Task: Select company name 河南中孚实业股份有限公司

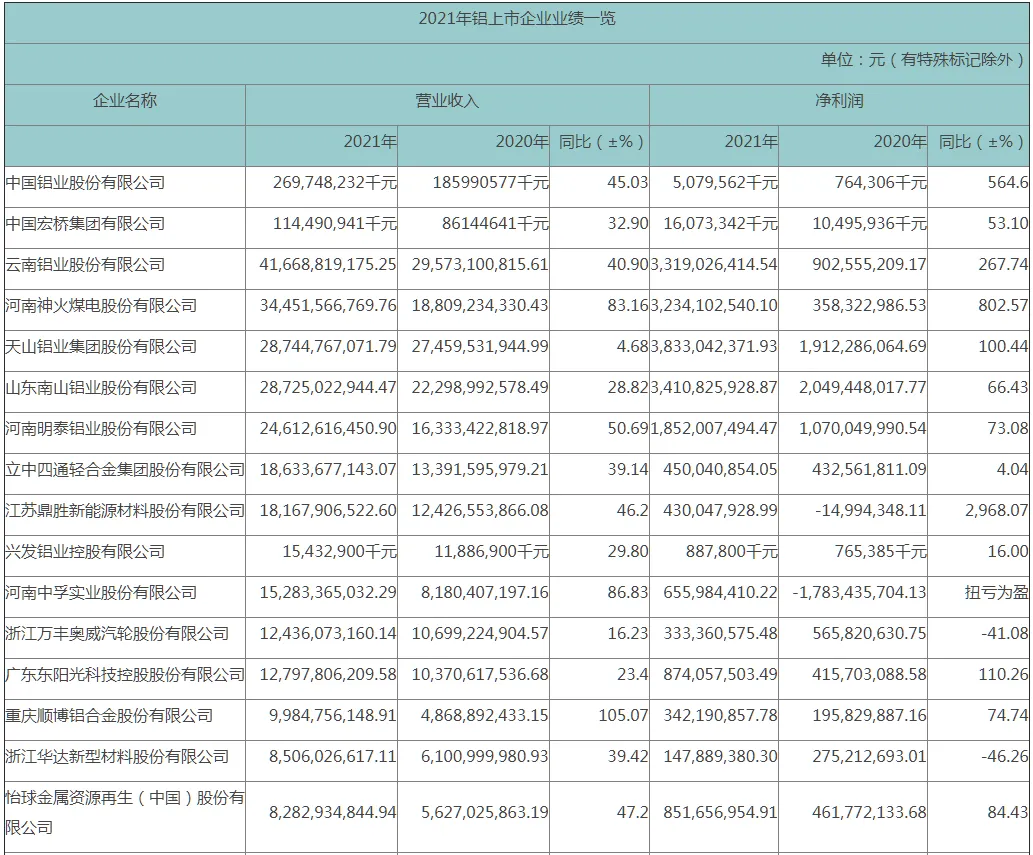Action: (101, 593)
